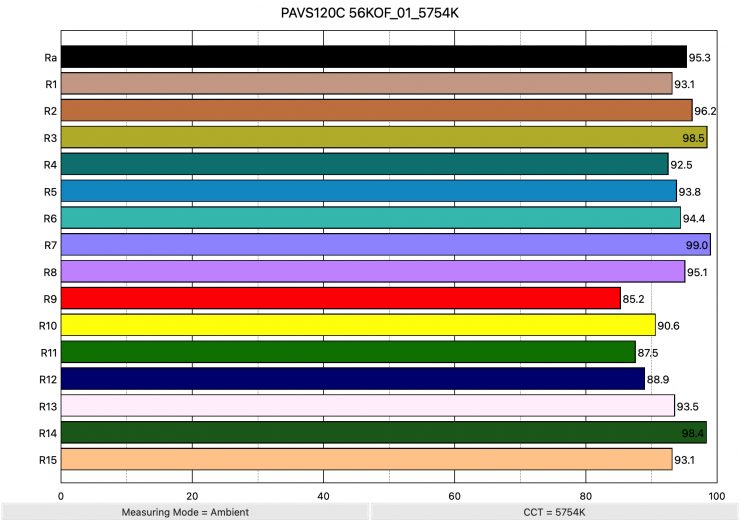Image resolution: width=740 pixels, height=521 pixels.
Task: Click the Measuring Mode = Ambient button
Action: point(184,511)
